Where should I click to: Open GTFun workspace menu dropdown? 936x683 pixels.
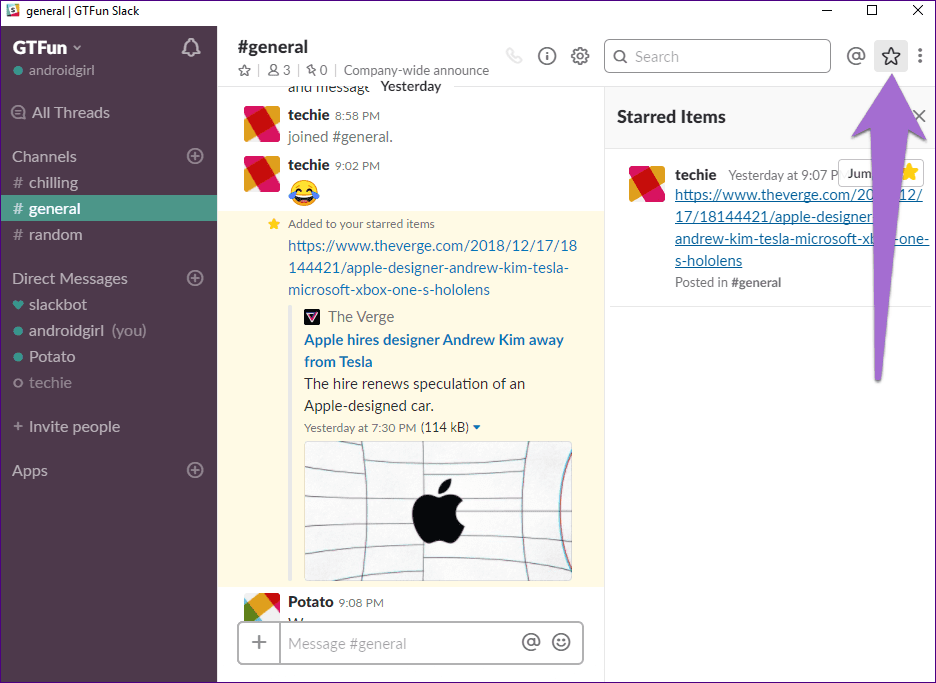(x=47, y=47)
